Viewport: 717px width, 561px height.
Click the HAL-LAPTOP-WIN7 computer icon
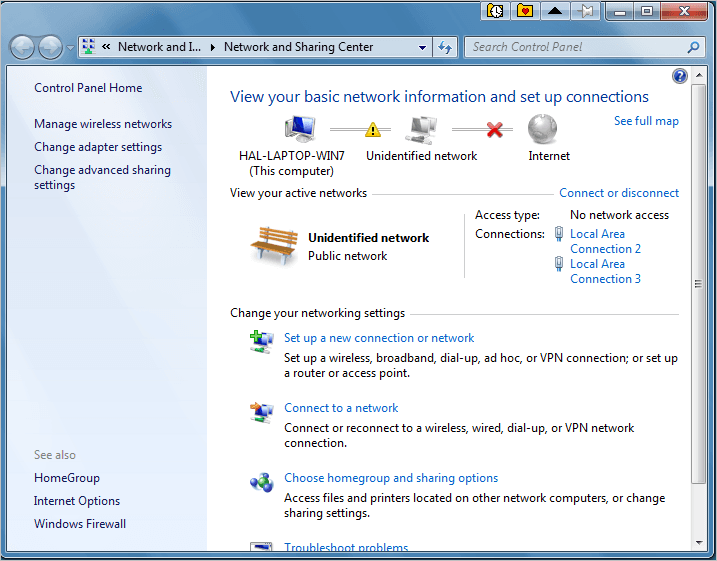tap(300, 128)
